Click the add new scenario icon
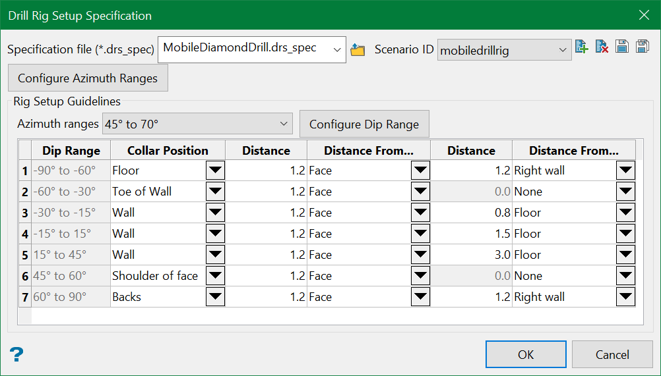This screenshot has height=376, width=661. pos(581,46)
